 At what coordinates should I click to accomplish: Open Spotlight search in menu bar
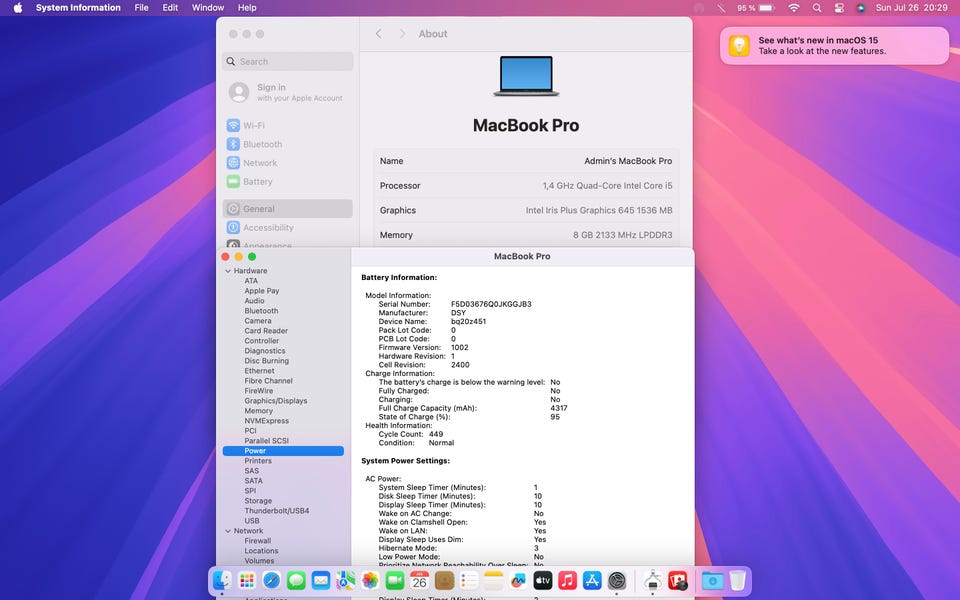pos(817,8)
